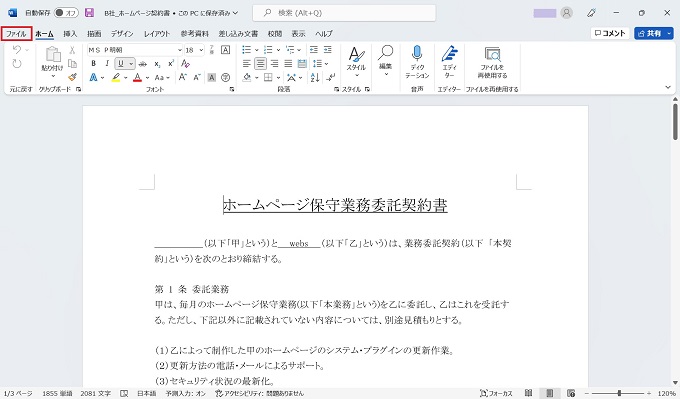
Task: Click the character border icon
Action: [x=226, y=50]
